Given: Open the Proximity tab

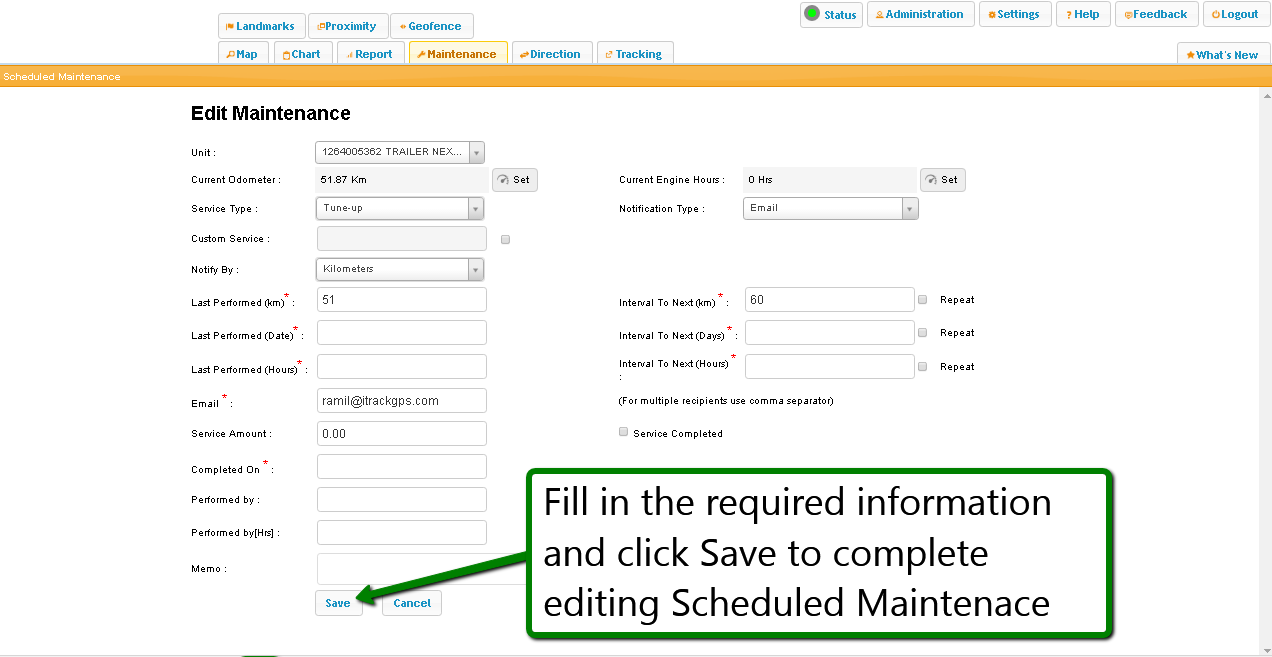Looking at the screenshot, I should [x=348, y=26].
